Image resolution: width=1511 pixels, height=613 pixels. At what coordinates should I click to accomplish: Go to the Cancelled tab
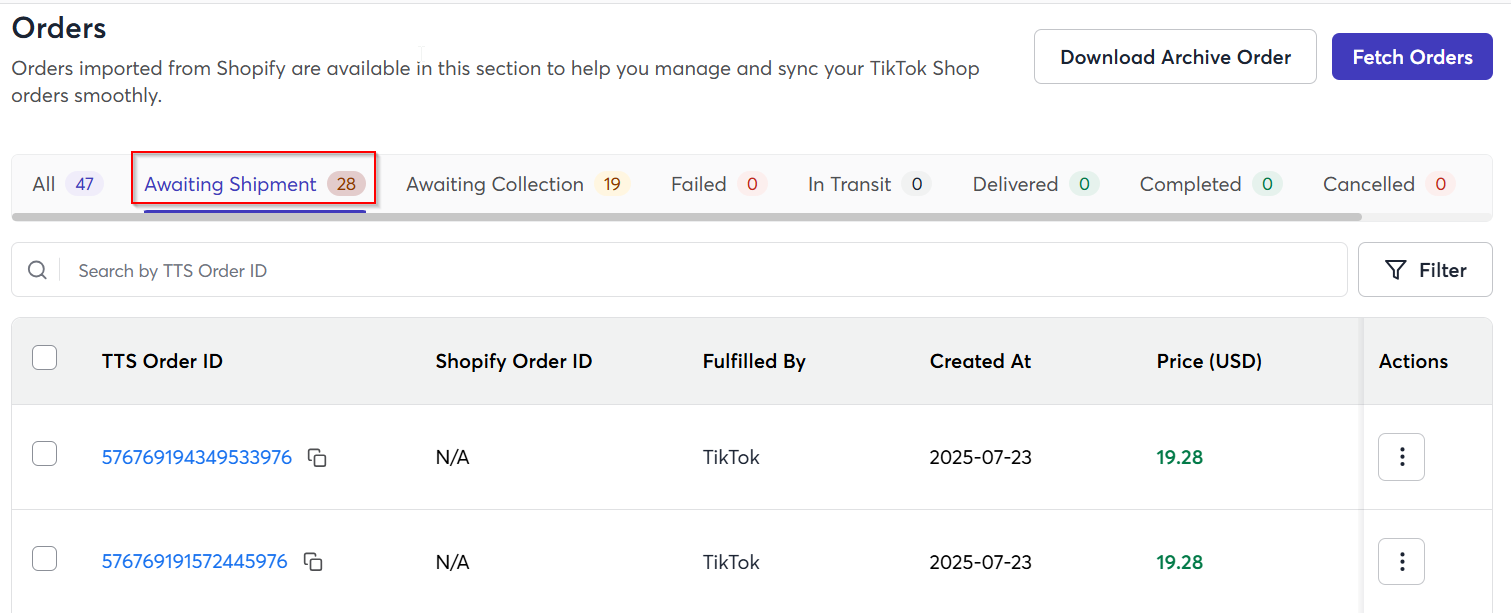(x=1388, y=184)
